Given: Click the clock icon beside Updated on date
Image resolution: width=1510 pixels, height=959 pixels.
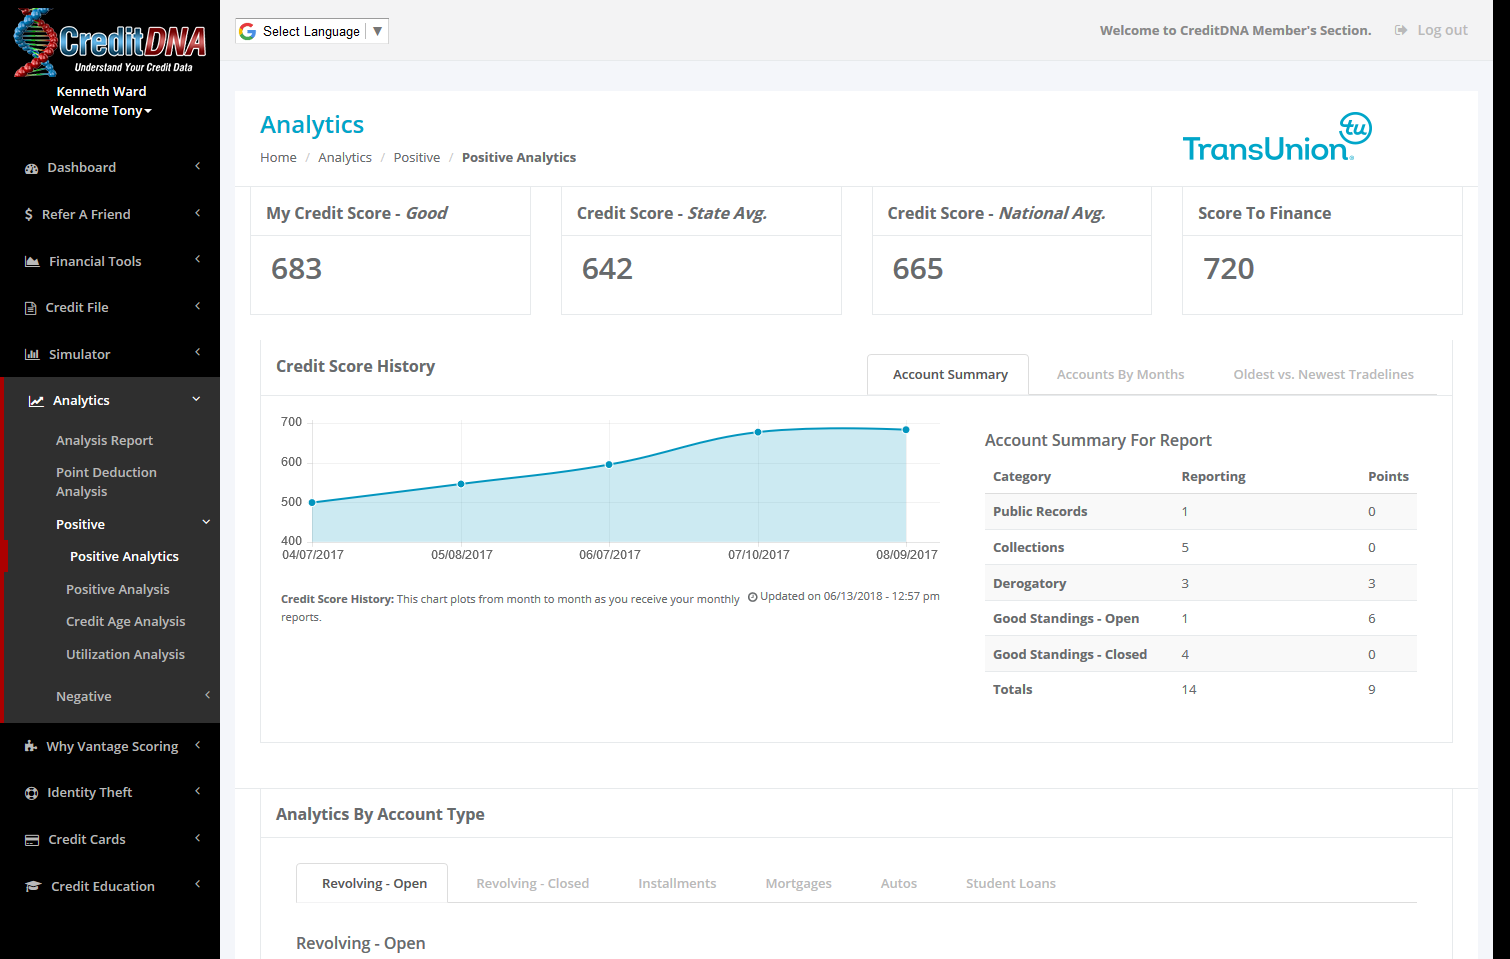Looking at the screenshot, I should click(x=753, y=597).
